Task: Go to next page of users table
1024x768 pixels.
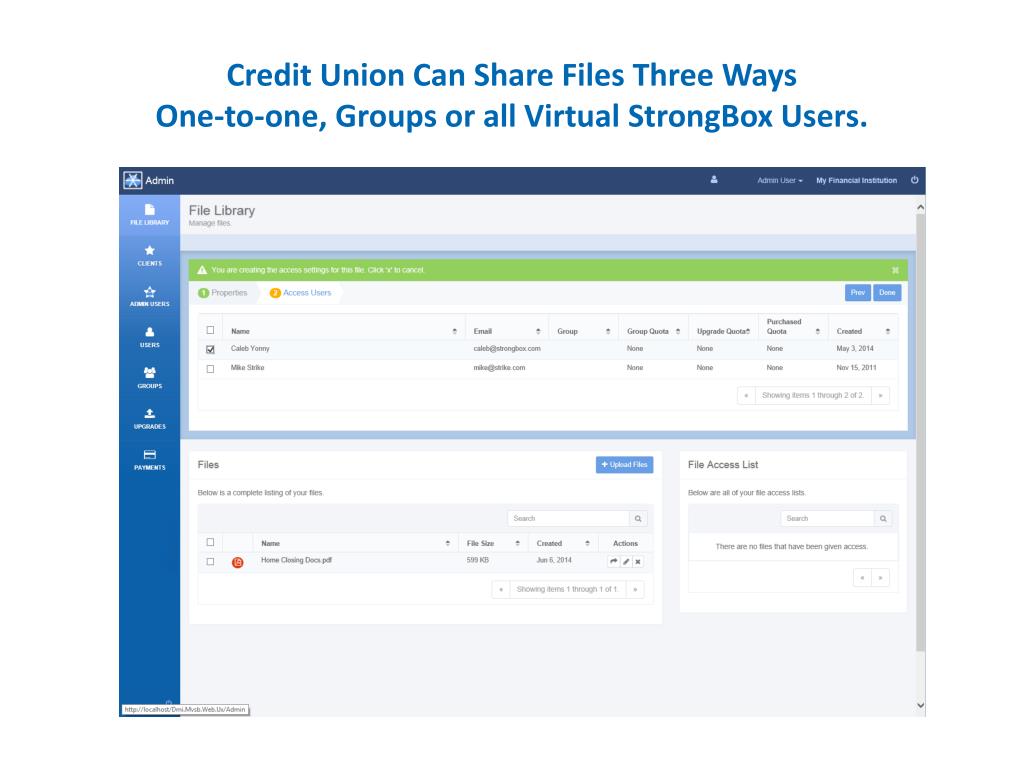Action: click(880, 395)
